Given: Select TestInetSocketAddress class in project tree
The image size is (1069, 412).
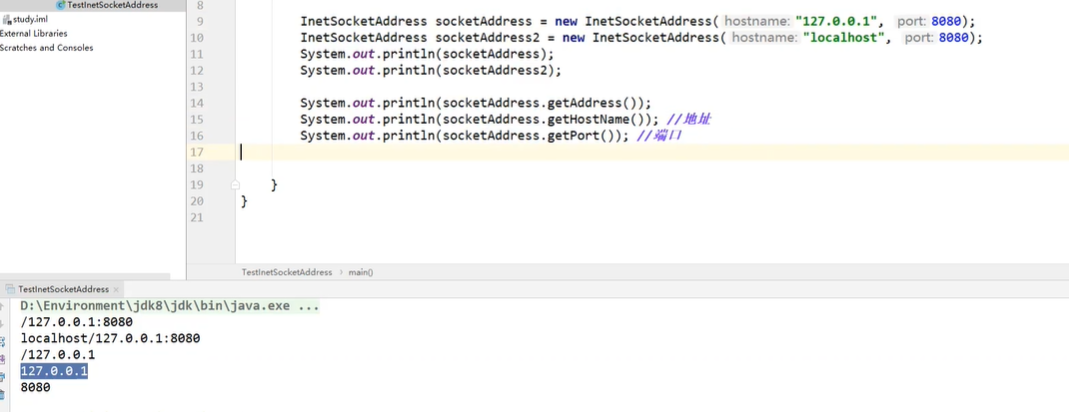Looking at the screenshot, I should [x=112, y=5].
